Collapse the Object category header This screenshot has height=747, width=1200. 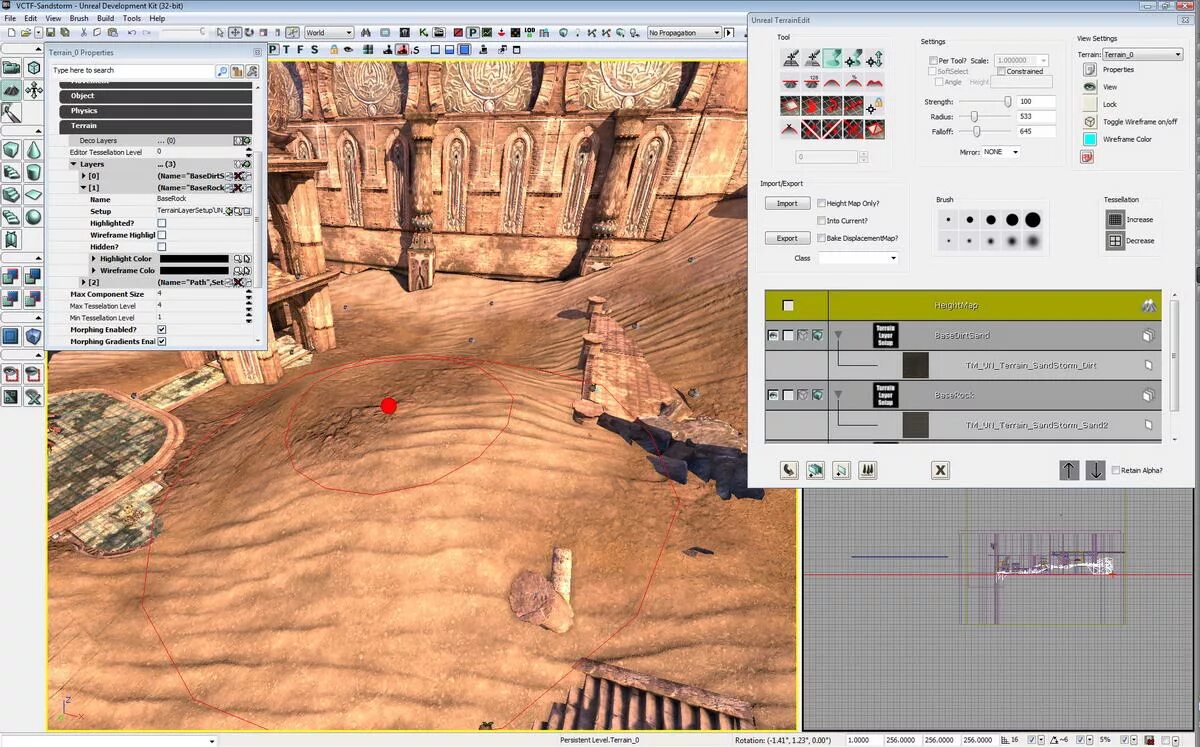click(x=156, y=96)
